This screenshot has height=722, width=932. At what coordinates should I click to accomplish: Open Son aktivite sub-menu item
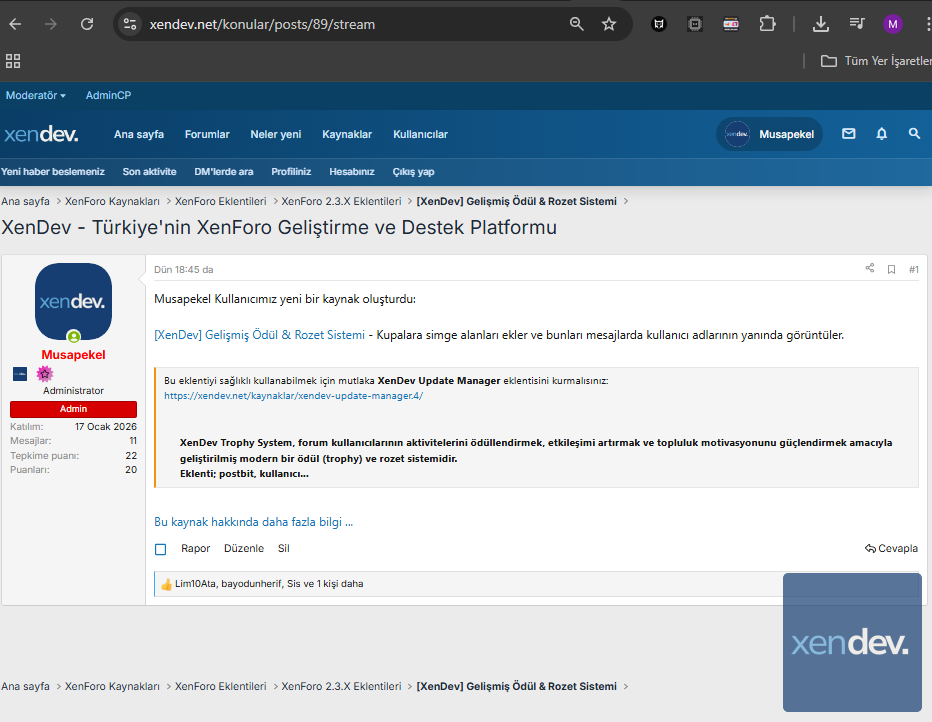point(149,172)
